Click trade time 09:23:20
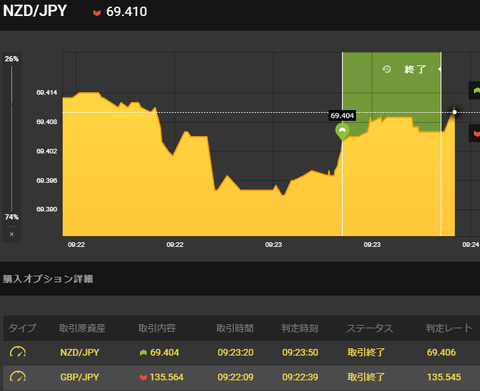480x391 pixels. pos(235,352)
